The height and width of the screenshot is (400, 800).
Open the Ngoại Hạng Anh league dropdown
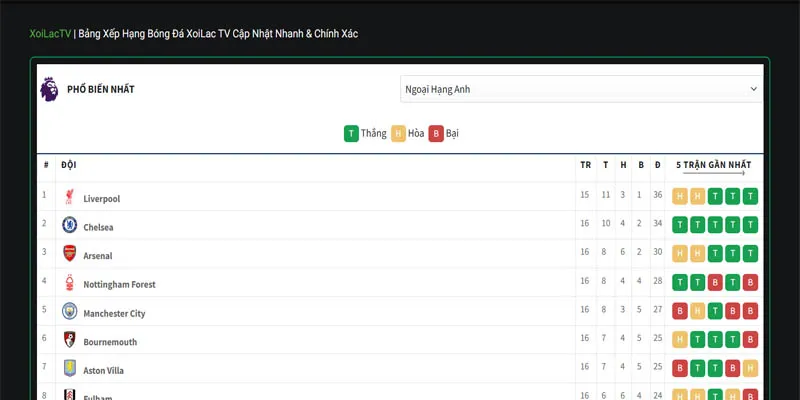pyautogui.click(x=581, y=89)
